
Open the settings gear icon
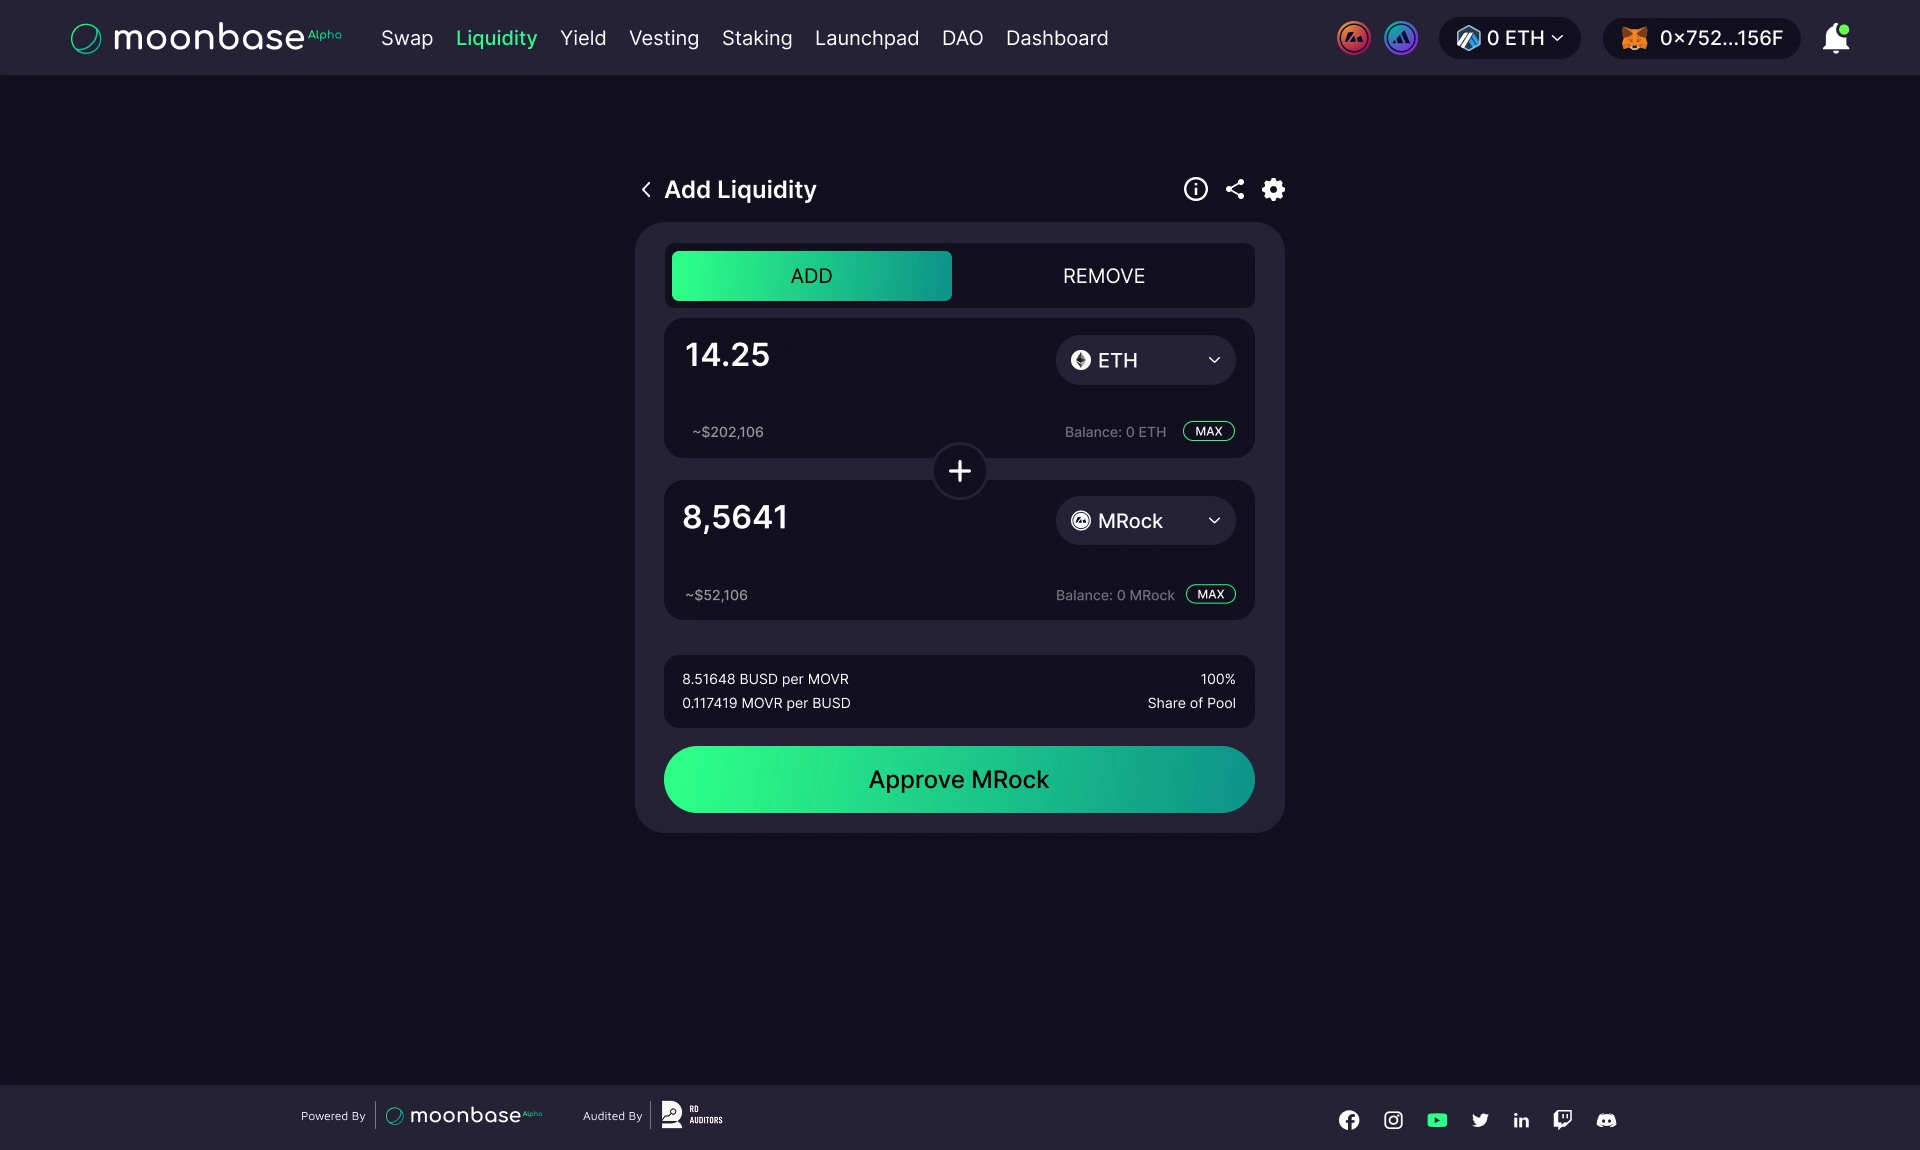click(x=1273, y=189)
